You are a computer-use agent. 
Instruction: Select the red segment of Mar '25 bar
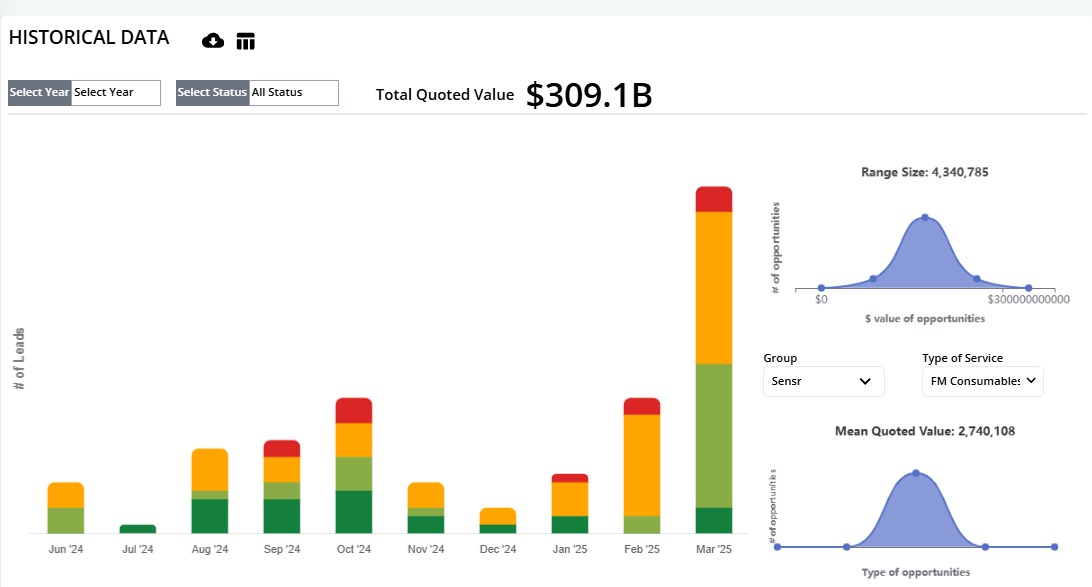714,200
